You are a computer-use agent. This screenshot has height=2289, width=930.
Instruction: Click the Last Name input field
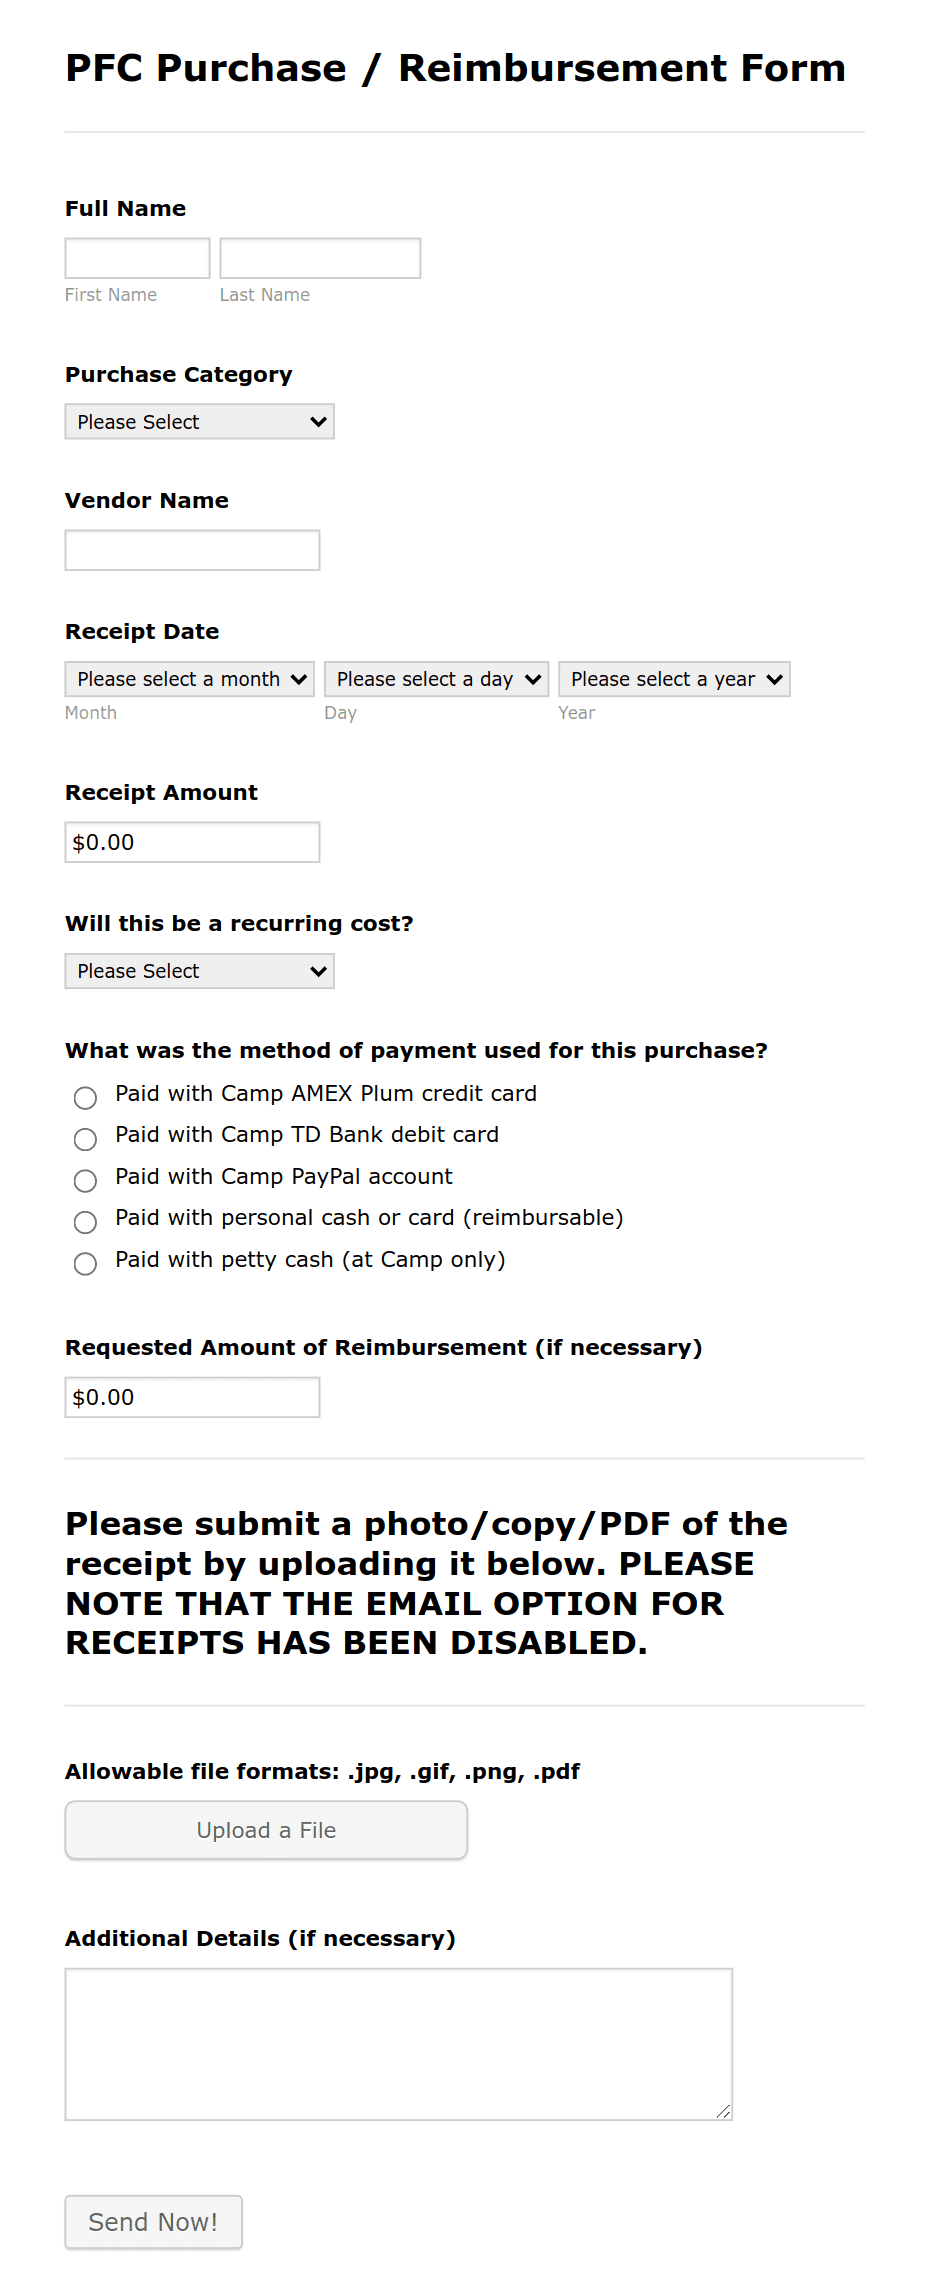tap(319, 257)
